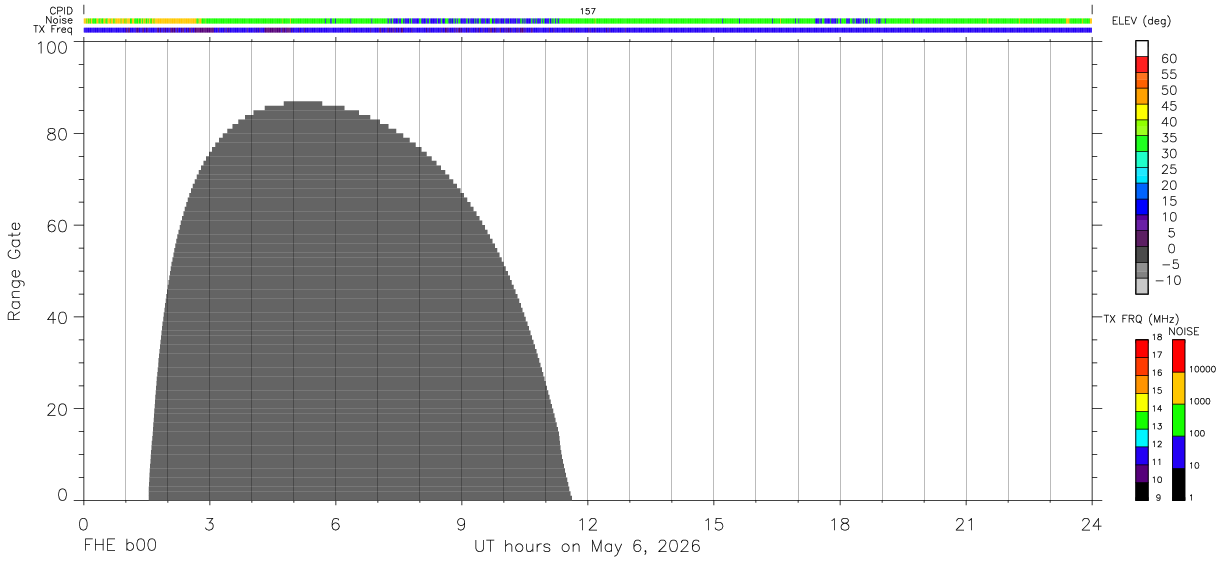Click the x-axis tick label '15'

[x=713, y=524]
